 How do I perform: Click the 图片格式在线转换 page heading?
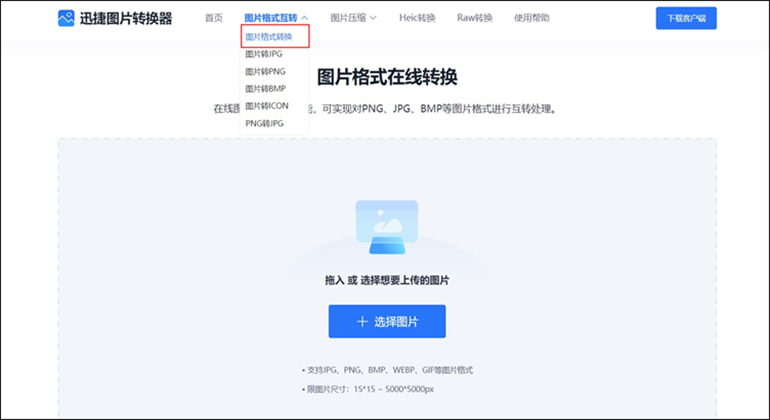[x=386, y=77]
